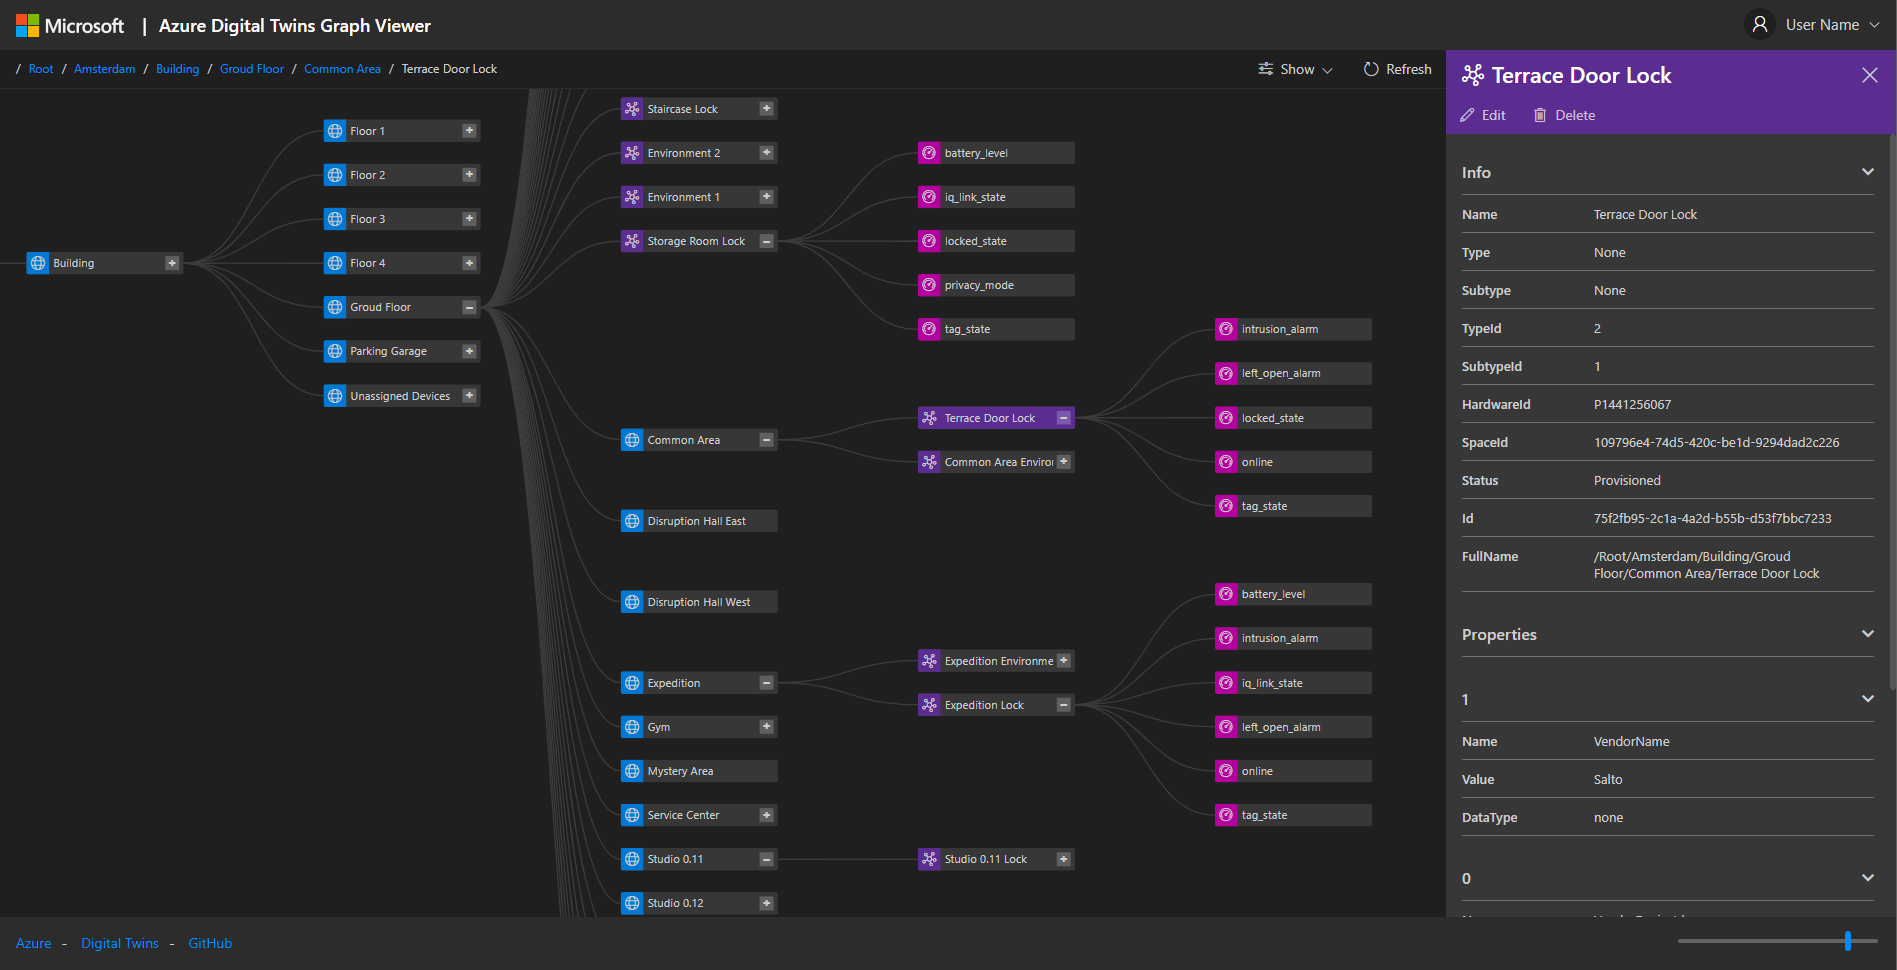Viewport: 1897px width, 970px height.
Task: Click the globe icon on the Building node
Action: click(x=38, y=262)
